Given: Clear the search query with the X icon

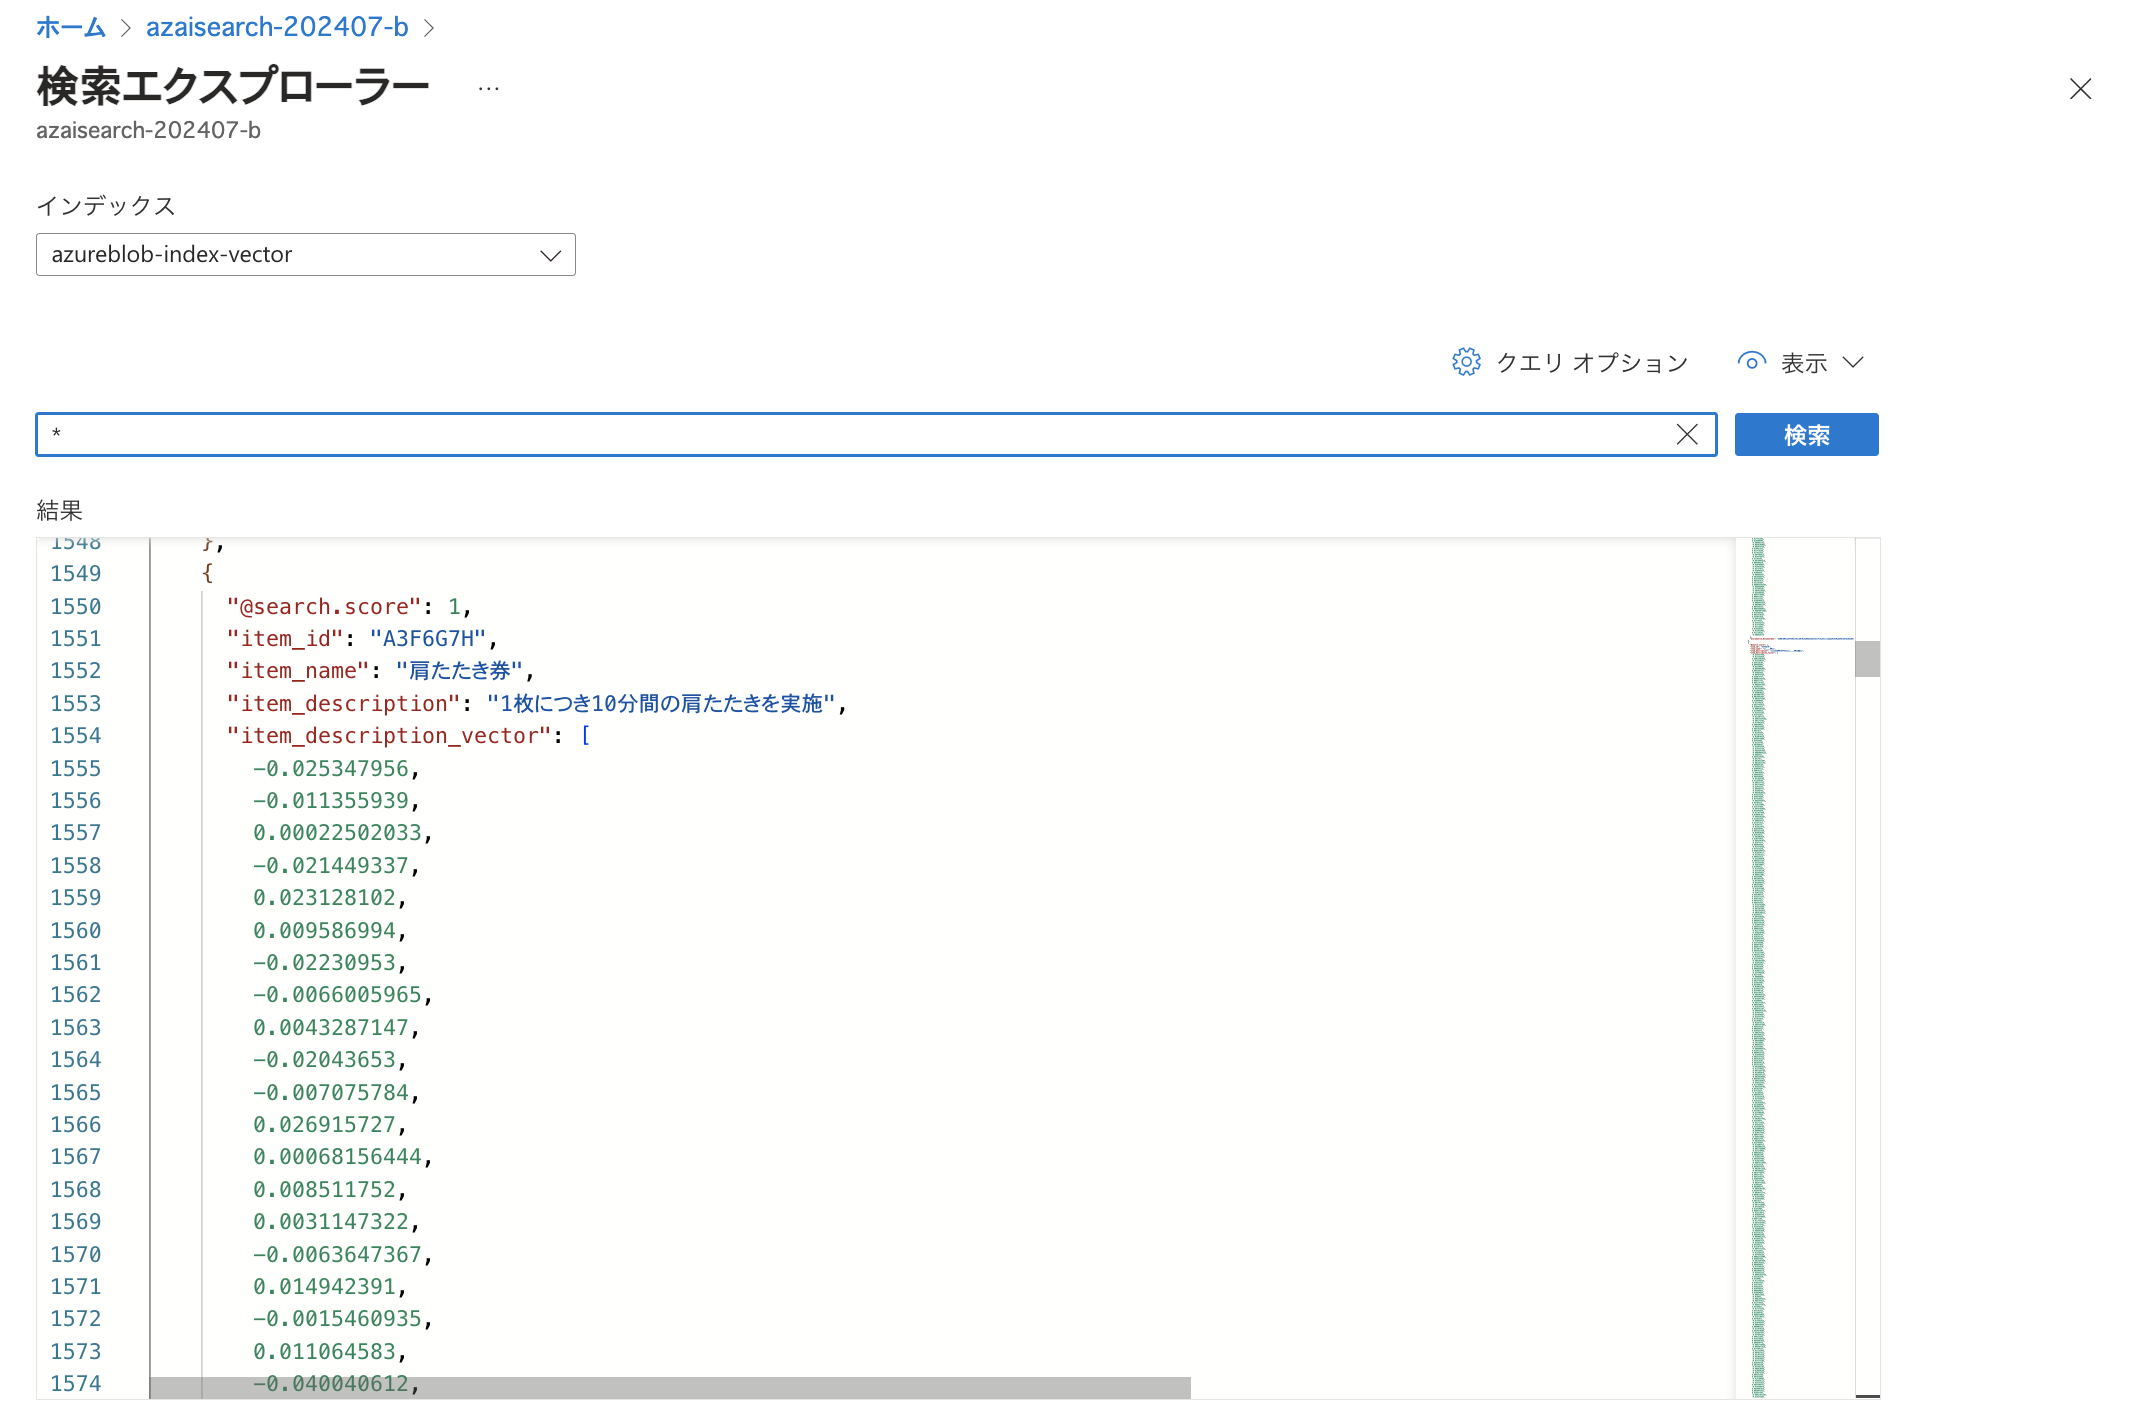Looking at the screenshot, I should [1687, 434].
